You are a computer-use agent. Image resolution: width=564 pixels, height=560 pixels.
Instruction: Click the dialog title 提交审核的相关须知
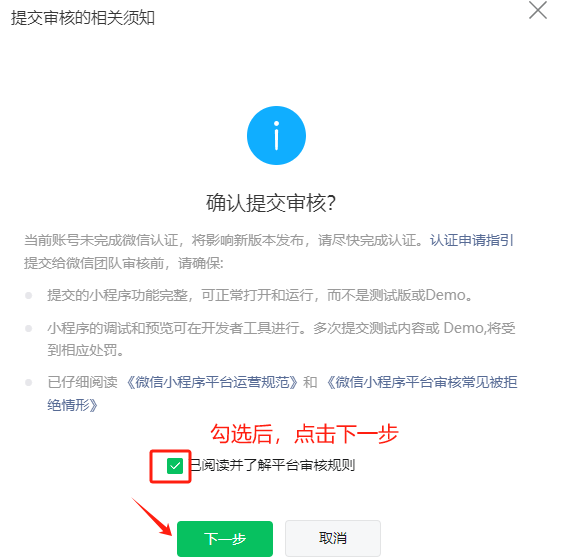(x=83, y=18)
